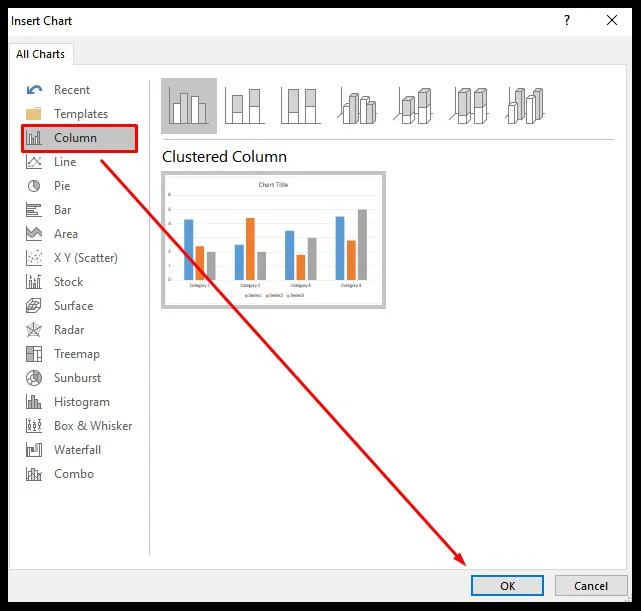
Task: Click the Line chart category icon
Action: coord(34,162)
